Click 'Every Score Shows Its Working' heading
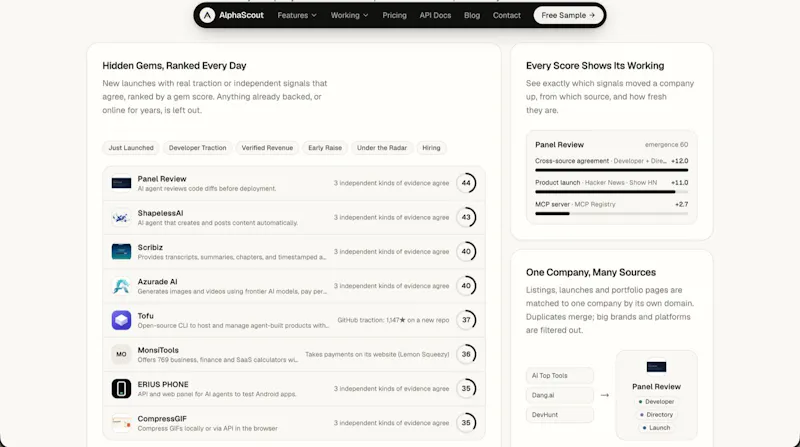 595,66
